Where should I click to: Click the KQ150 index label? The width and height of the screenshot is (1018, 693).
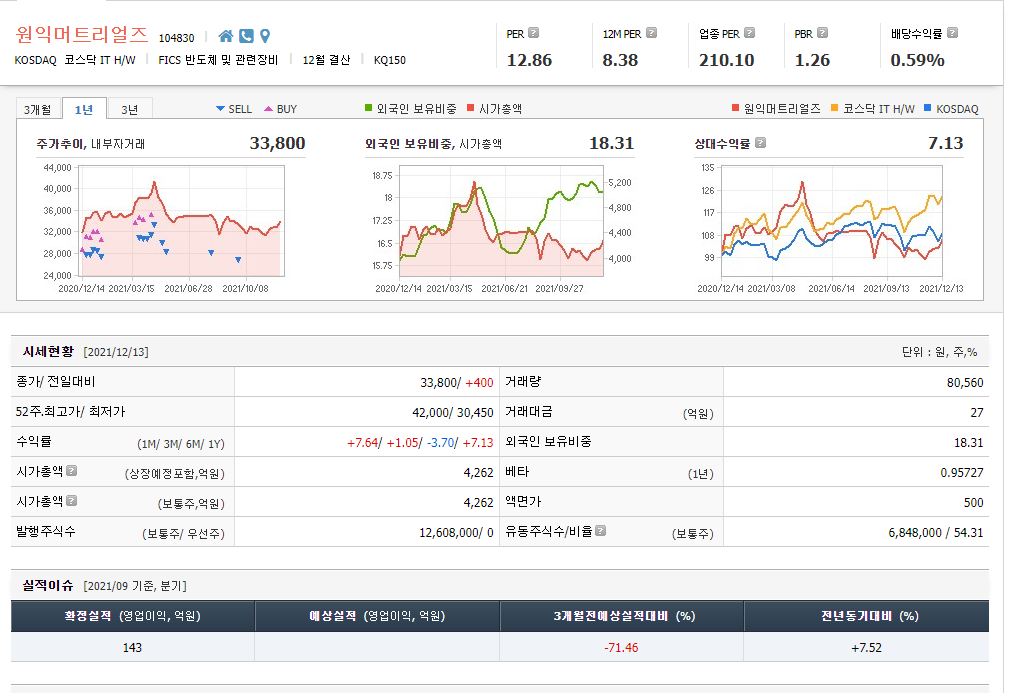pyautogui.click(x=390, y=60)
